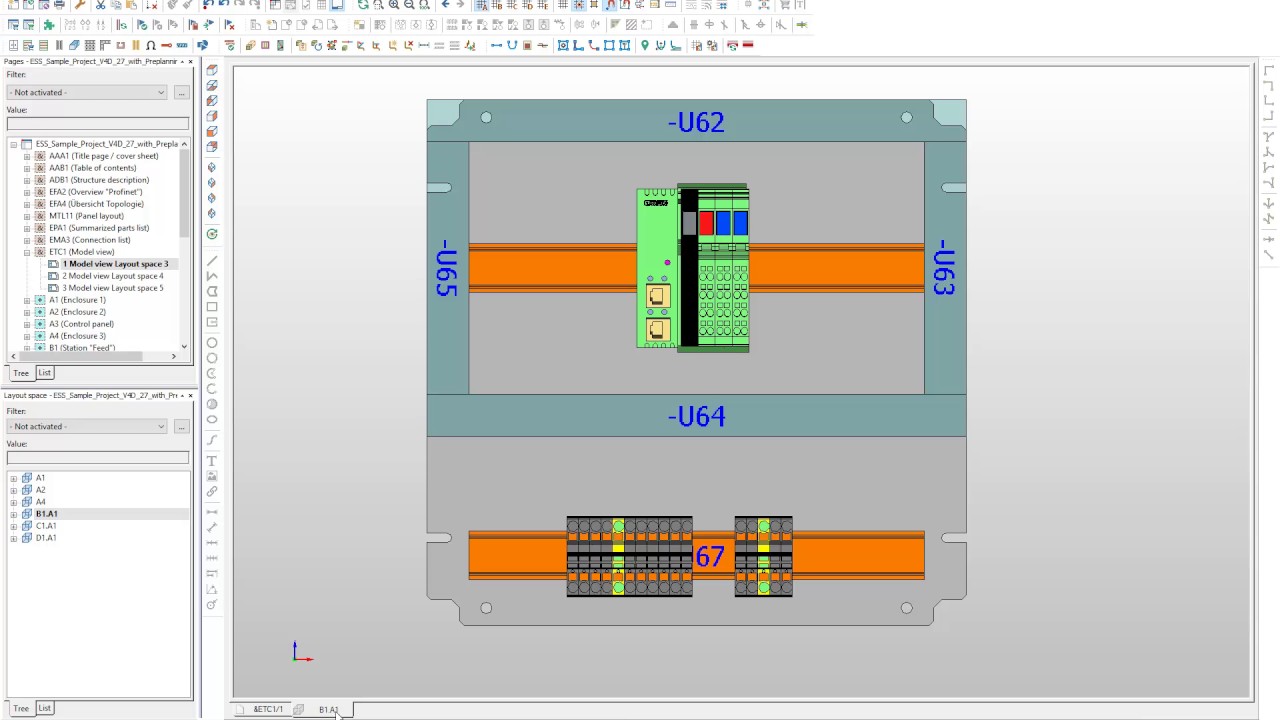
Task: Click the red bar icon in third toolbar
Action: point(748,45)
